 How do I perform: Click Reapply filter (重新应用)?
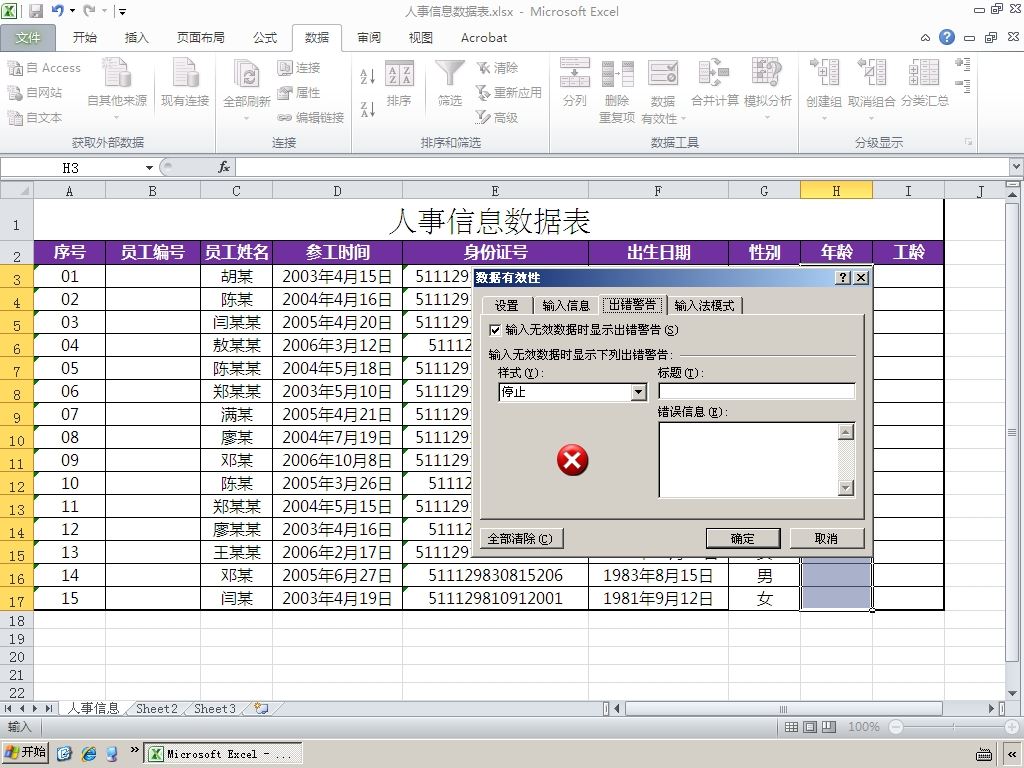point(509,92)
